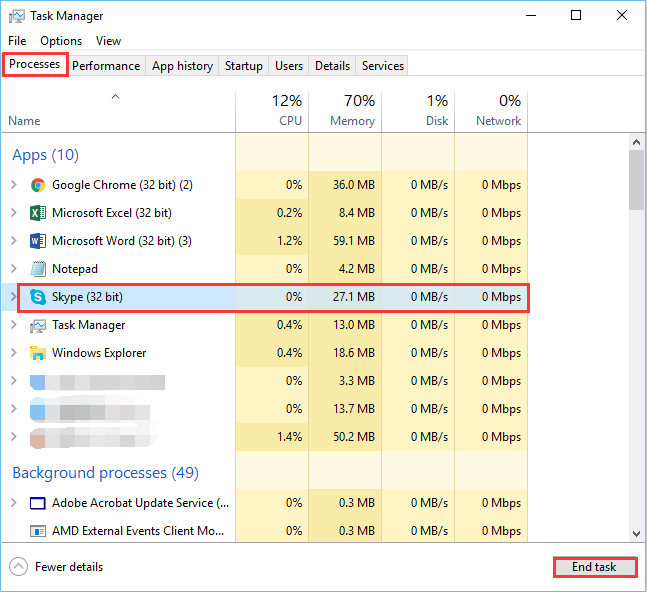Image resolution: width=647 pixels, height=592 pixels.
Task: Select the Apps (10) group heading
Action: (45, 155)
